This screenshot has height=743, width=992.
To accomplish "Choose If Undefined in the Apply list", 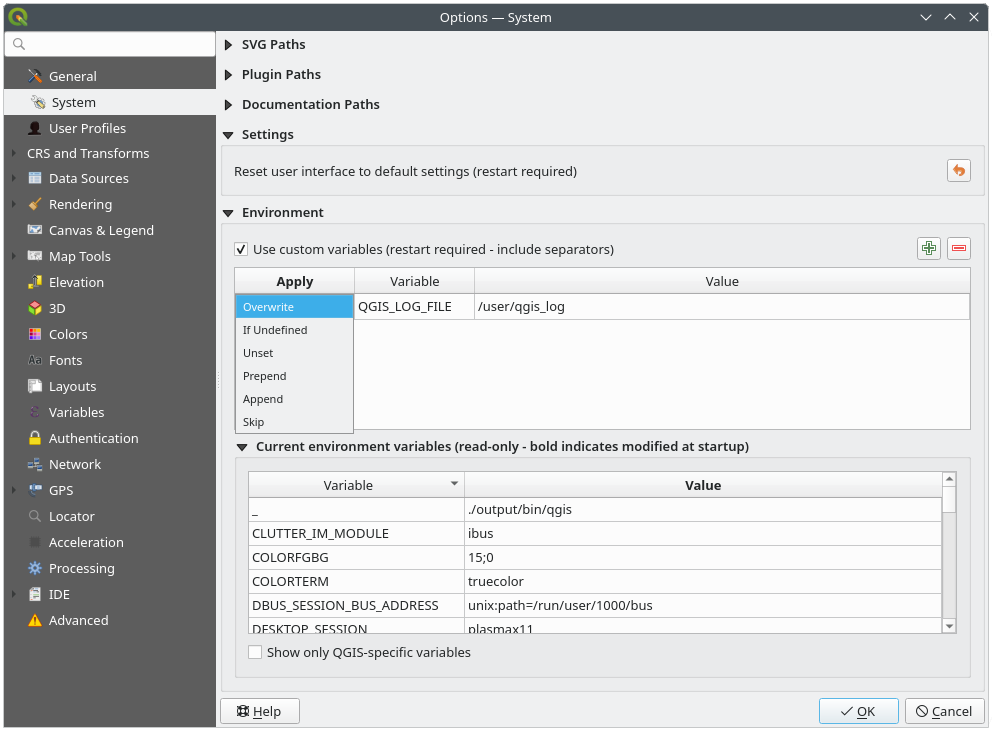I will point(275,330).
